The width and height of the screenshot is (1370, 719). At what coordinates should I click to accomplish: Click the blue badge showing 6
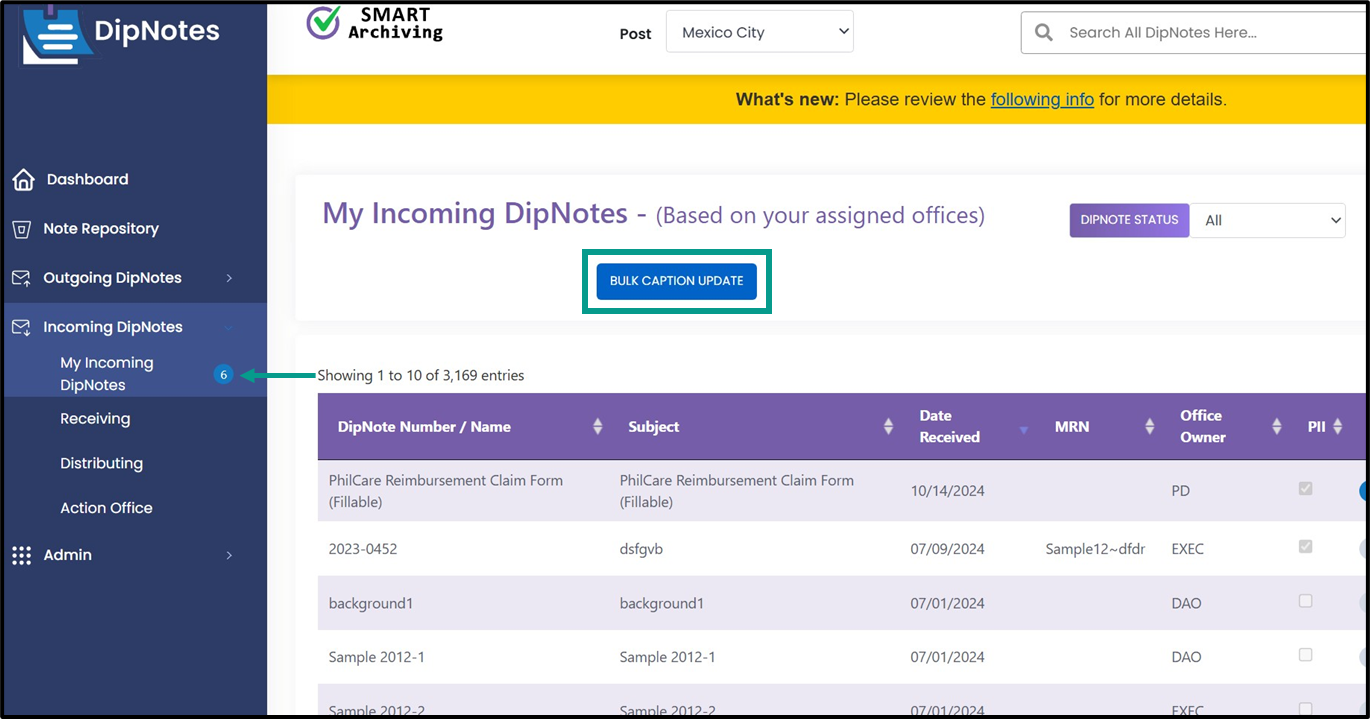pos(223,375)
